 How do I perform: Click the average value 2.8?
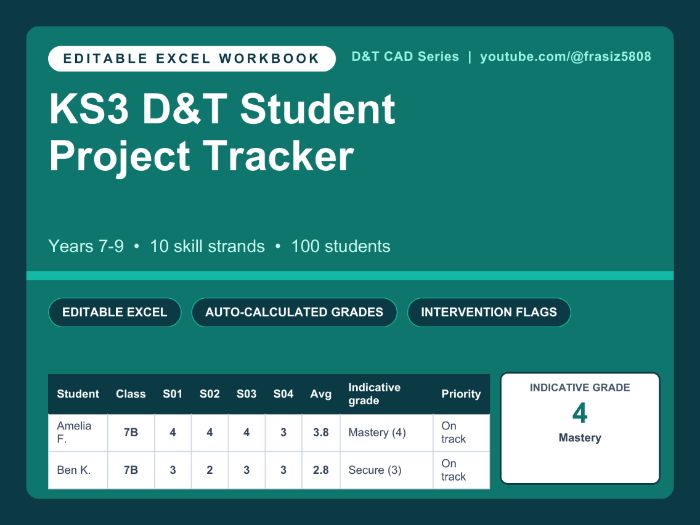point(321,470)
